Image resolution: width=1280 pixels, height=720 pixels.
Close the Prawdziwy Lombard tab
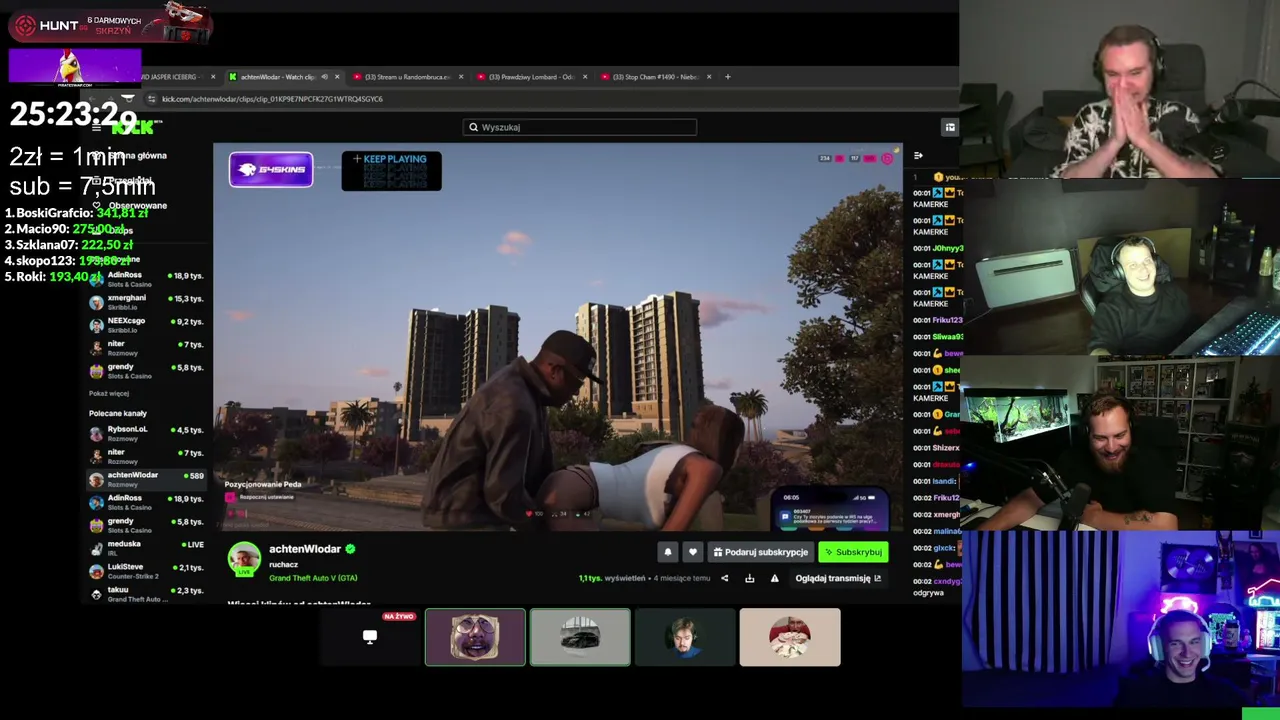[585, 77]
